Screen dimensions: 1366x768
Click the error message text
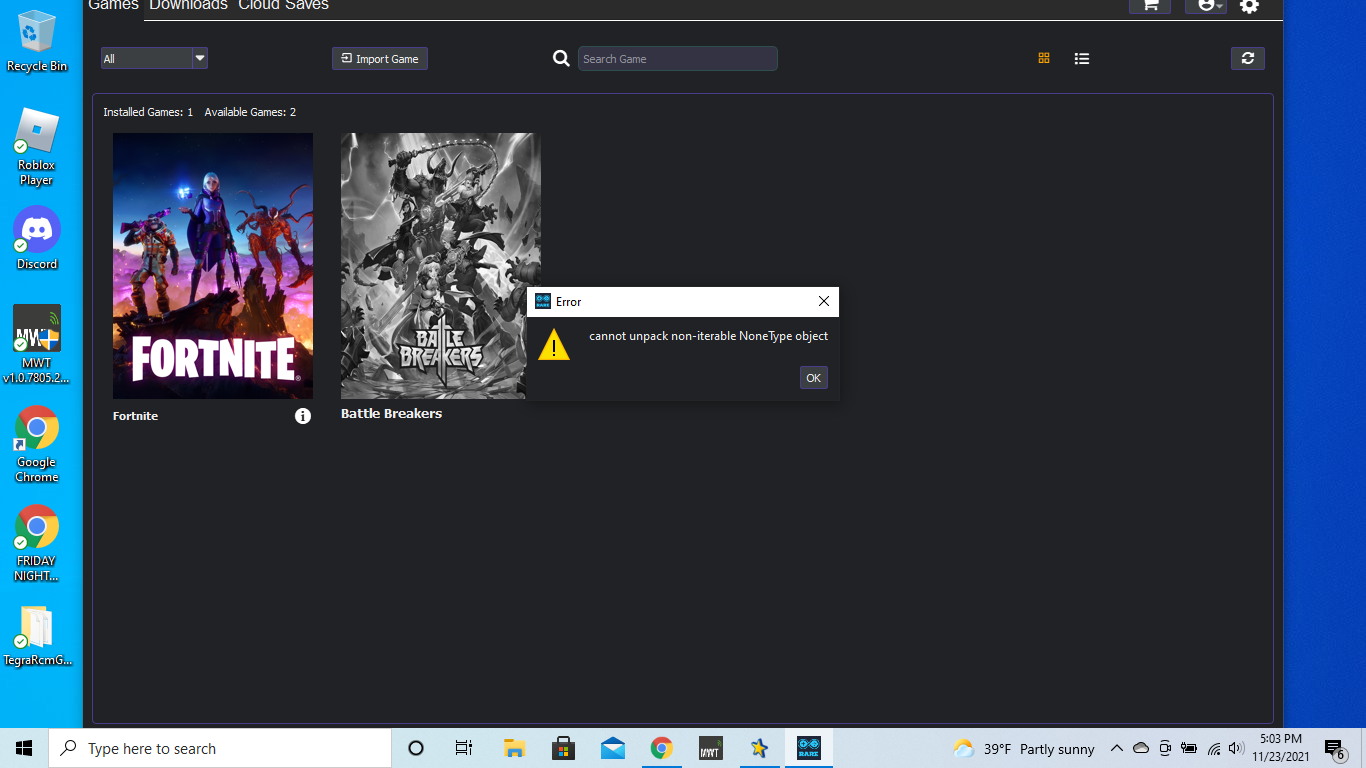coord(709,336)
